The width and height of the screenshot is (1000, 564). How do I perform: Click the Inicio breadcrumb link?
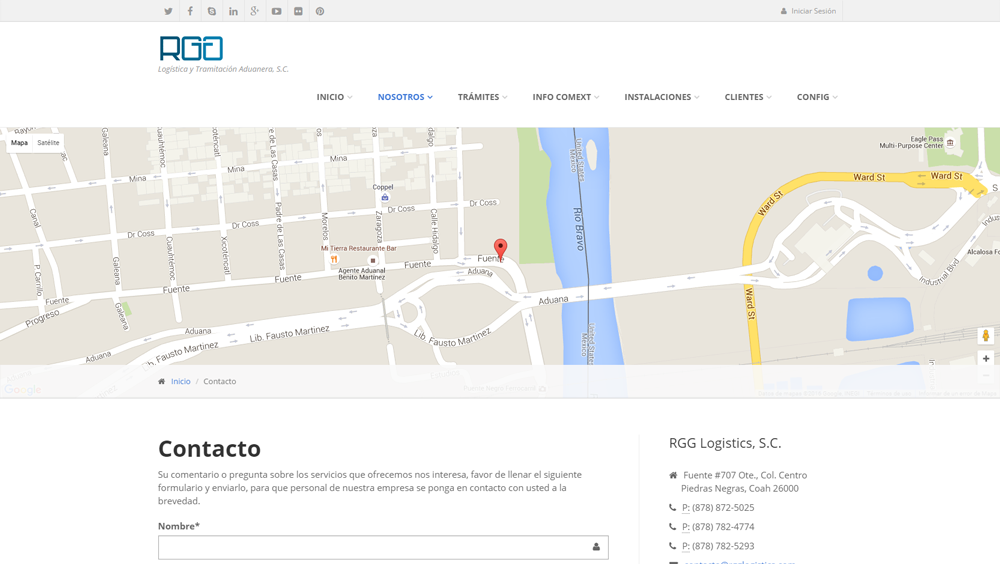coord(180,382)
